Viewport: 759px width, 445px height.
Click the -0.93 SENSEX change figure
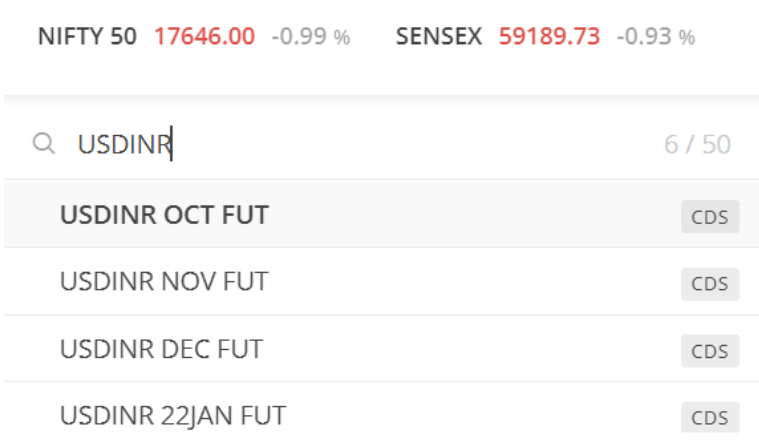pyautogui.click(x=644, y=36)
